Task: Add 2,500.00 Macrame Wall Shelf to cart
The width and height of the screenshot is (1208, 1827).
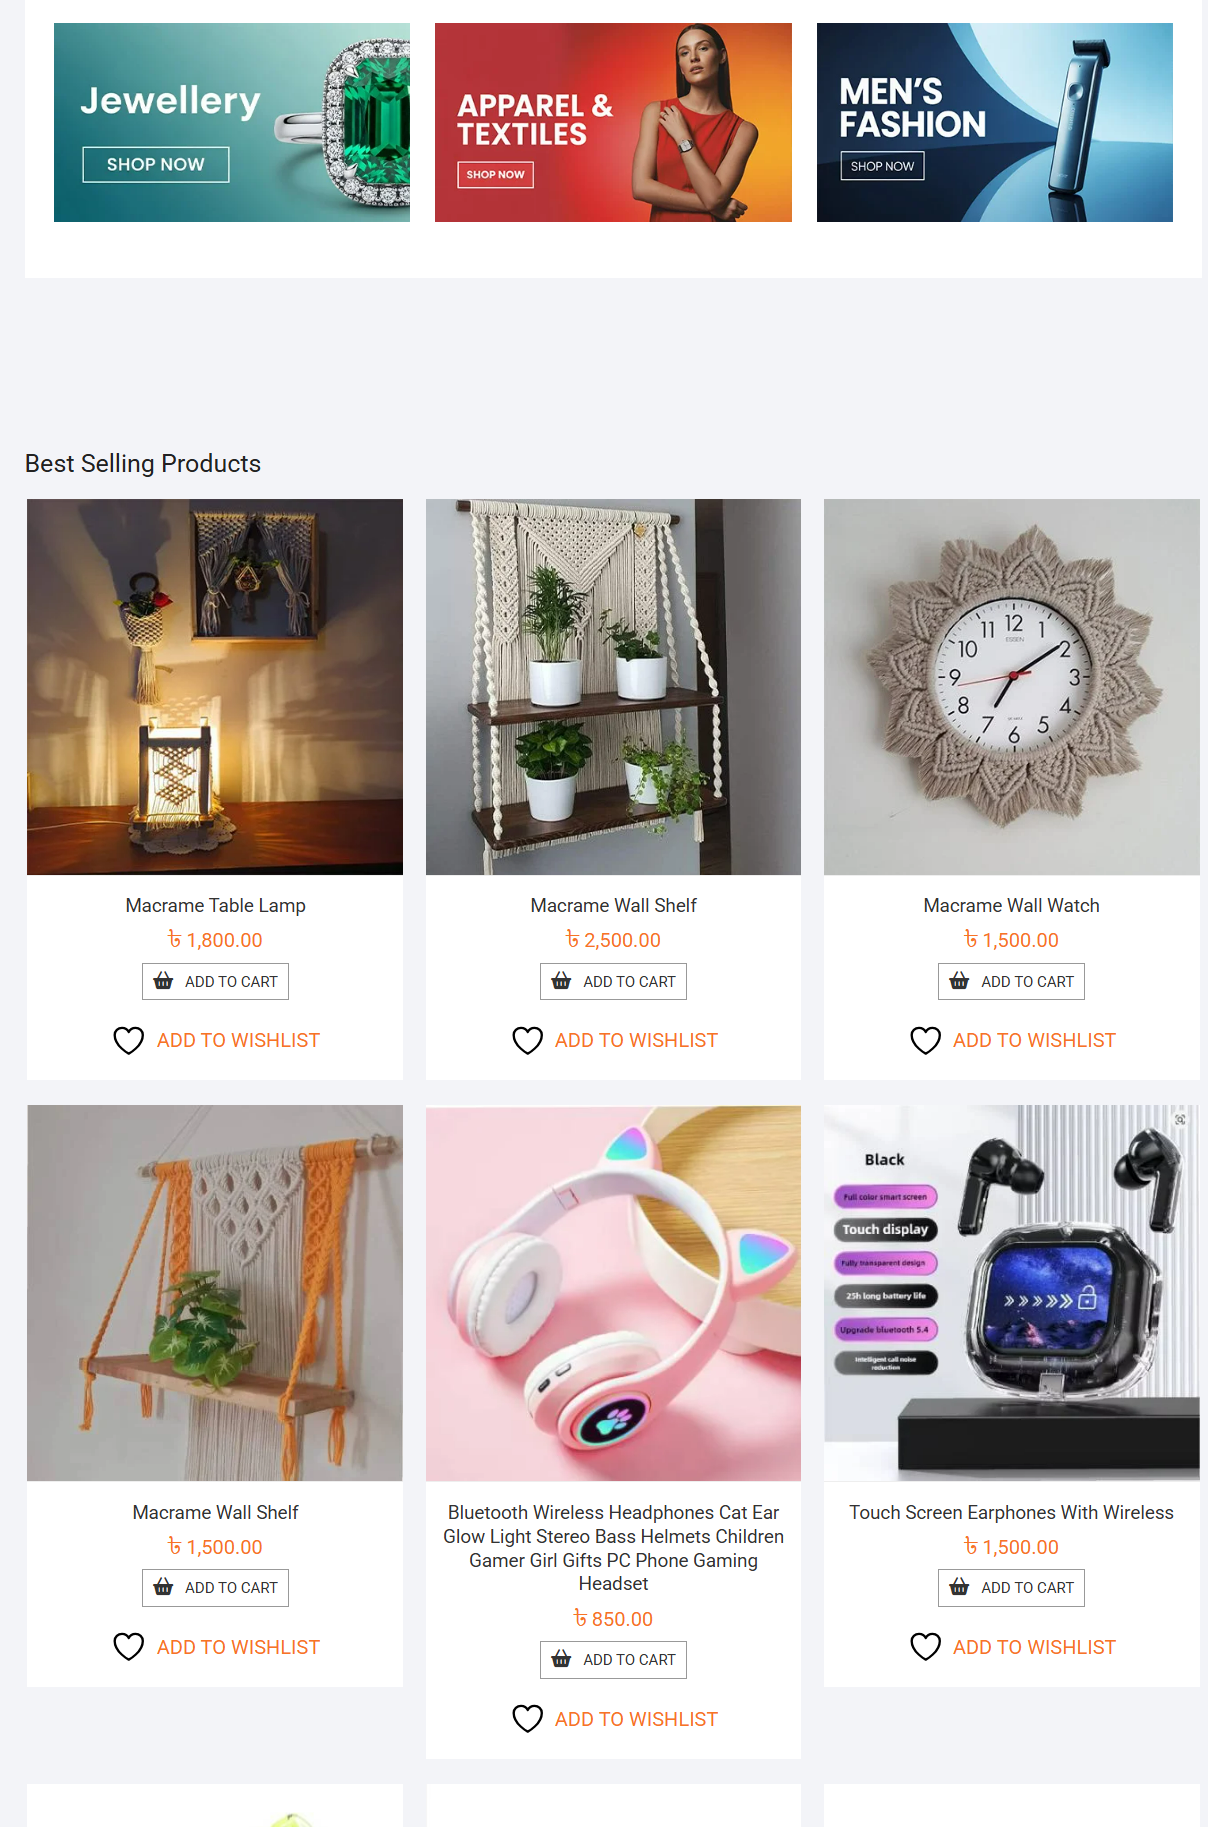Action: pyautogui.click(x=613, y=981)
